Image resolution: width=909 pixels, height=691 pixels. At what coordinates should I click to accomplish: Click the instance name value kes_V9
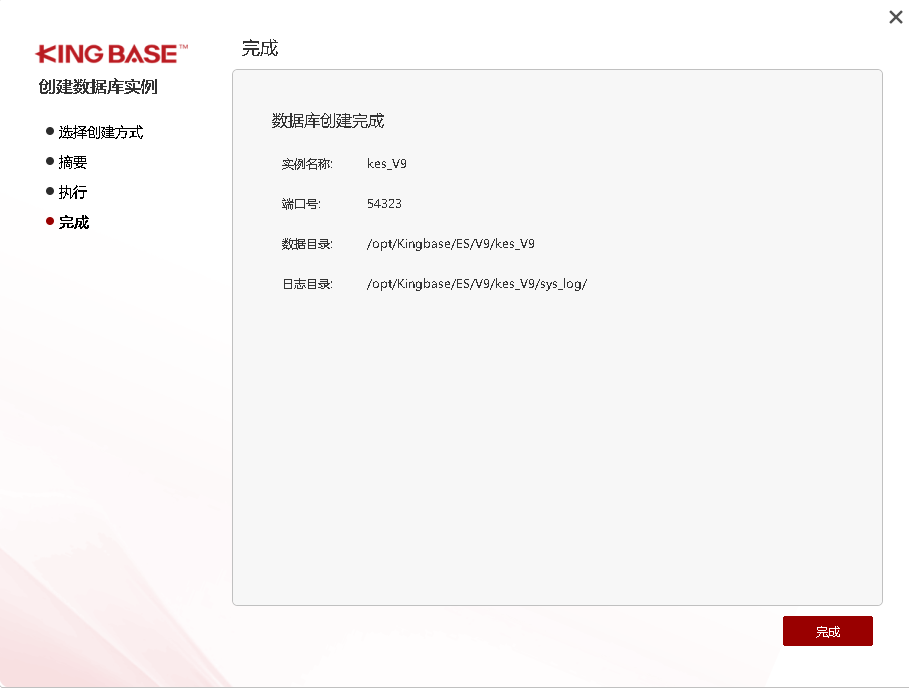pyautogui.click(x=387, y=164)
